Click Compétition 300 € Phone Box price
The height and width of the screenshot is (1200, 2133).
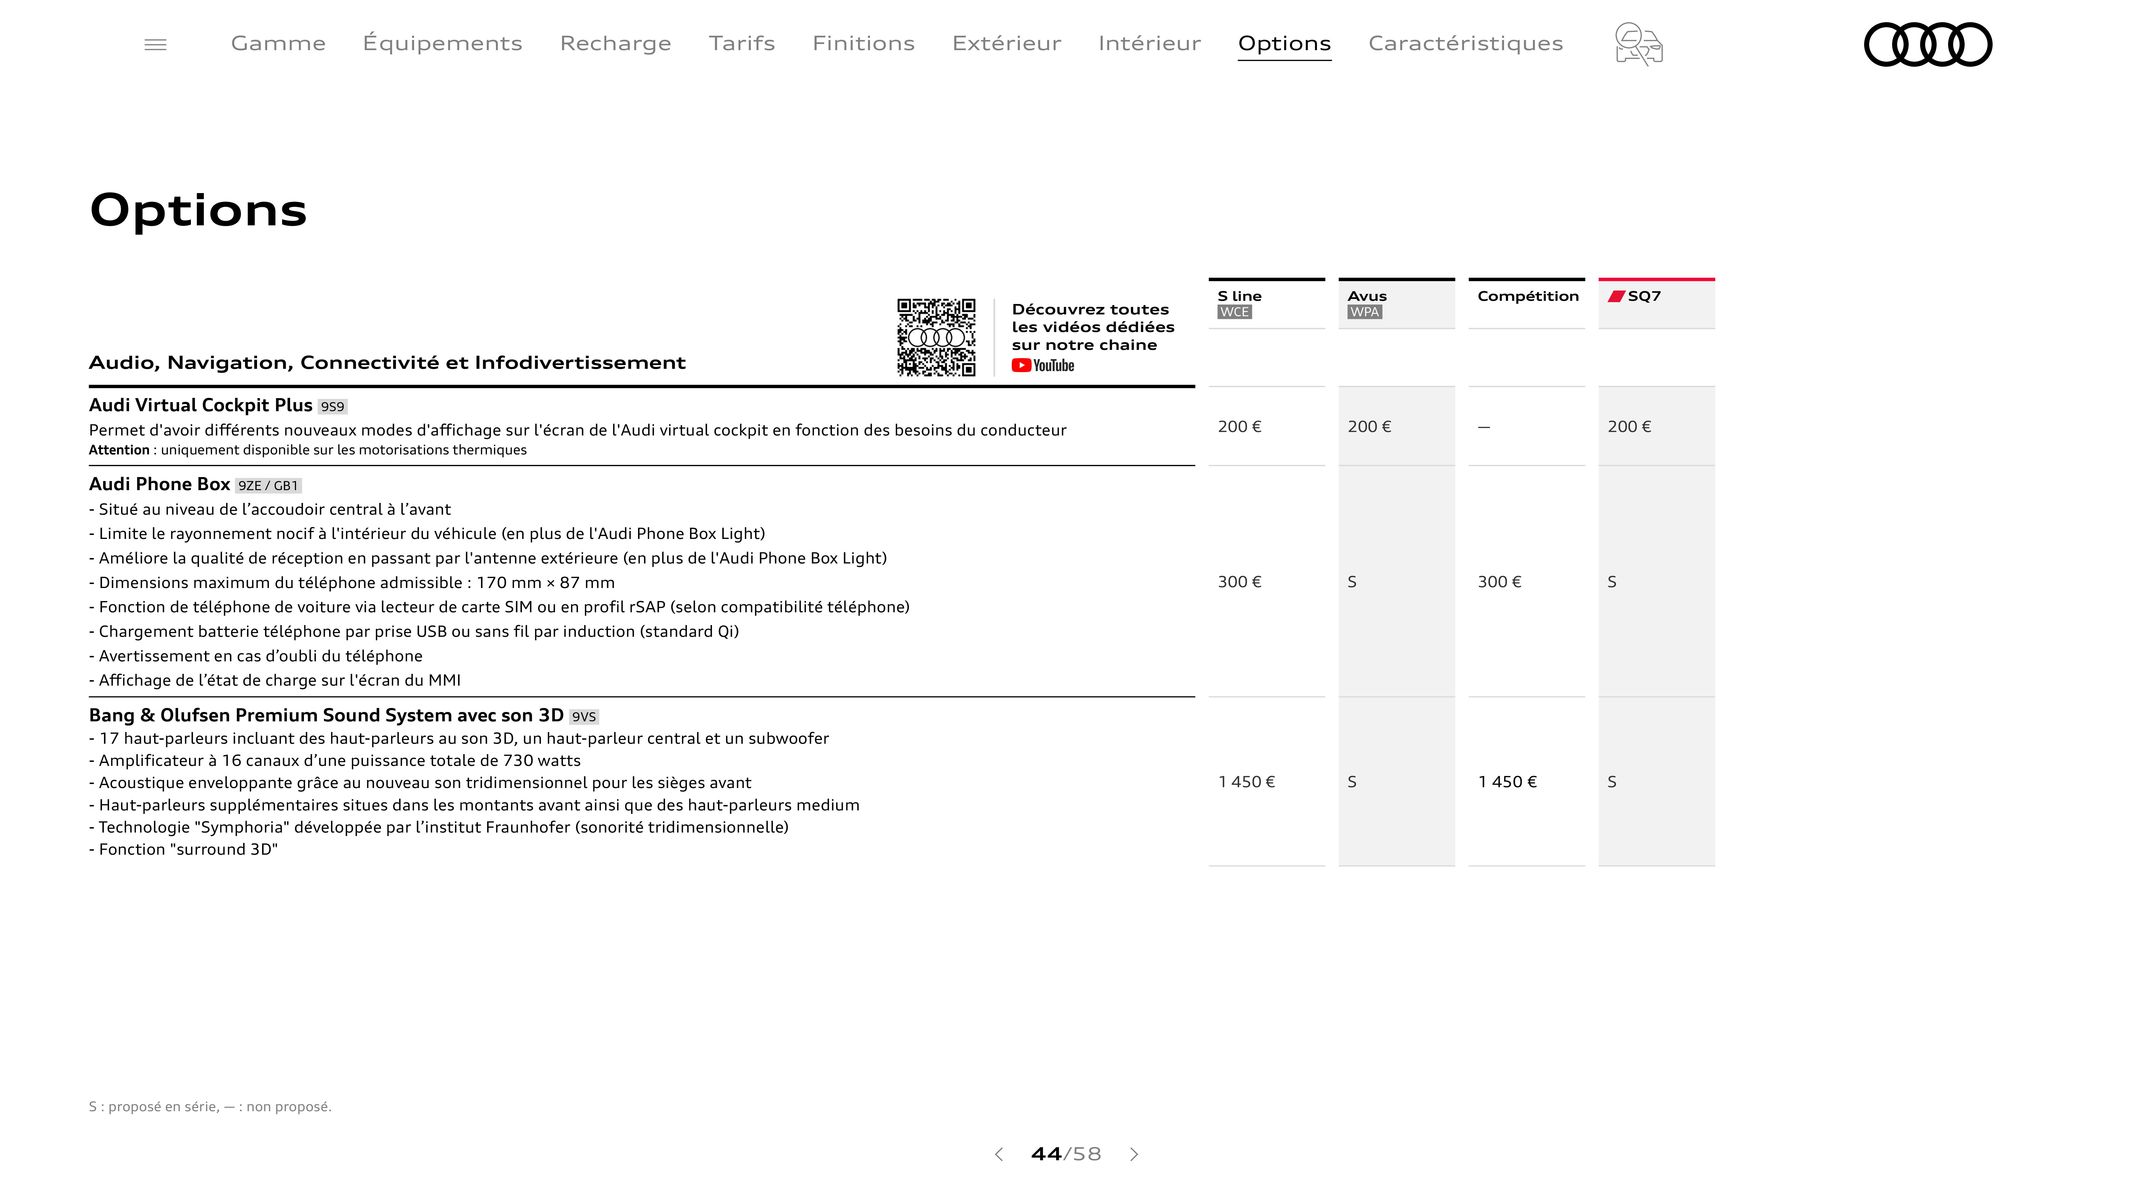click(x=1499, y=582)
